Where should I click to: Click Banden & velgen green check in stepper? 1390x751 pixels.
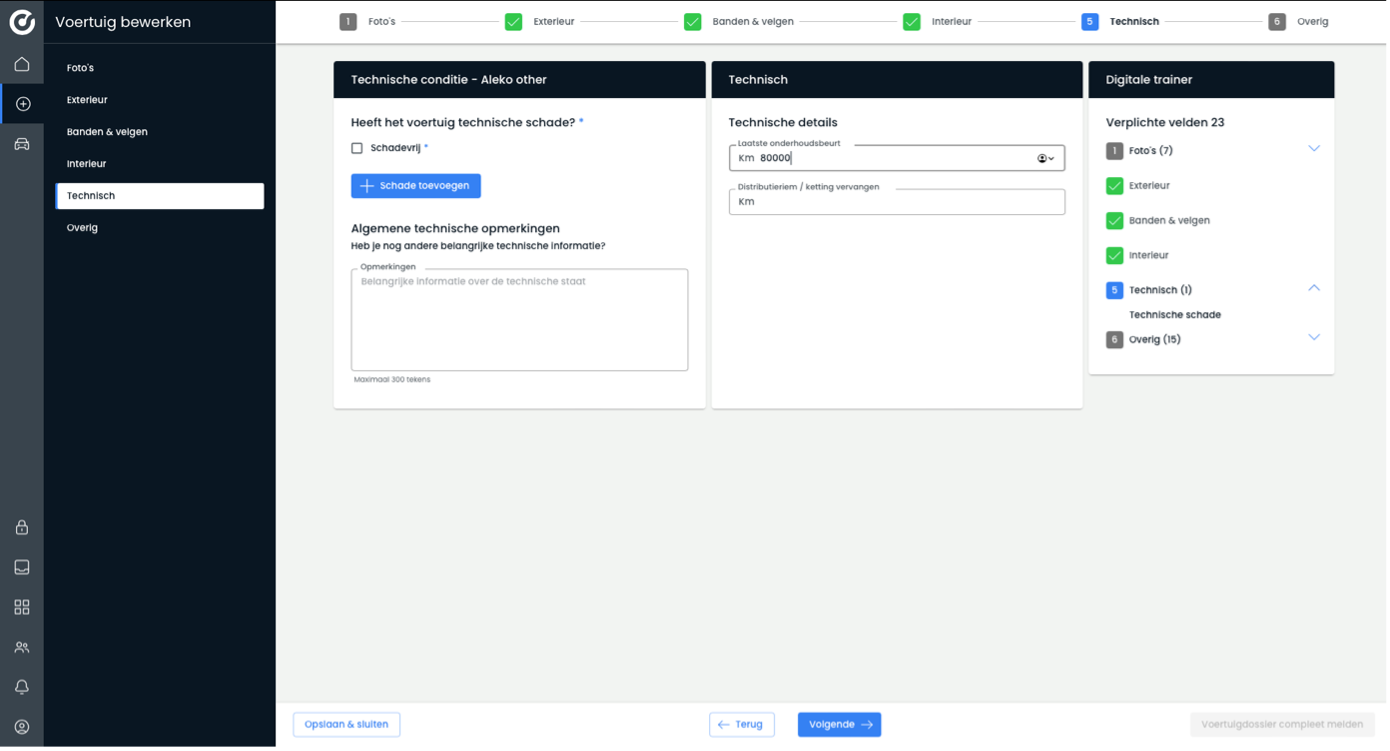pyautogui.click(x=693, y=22)
